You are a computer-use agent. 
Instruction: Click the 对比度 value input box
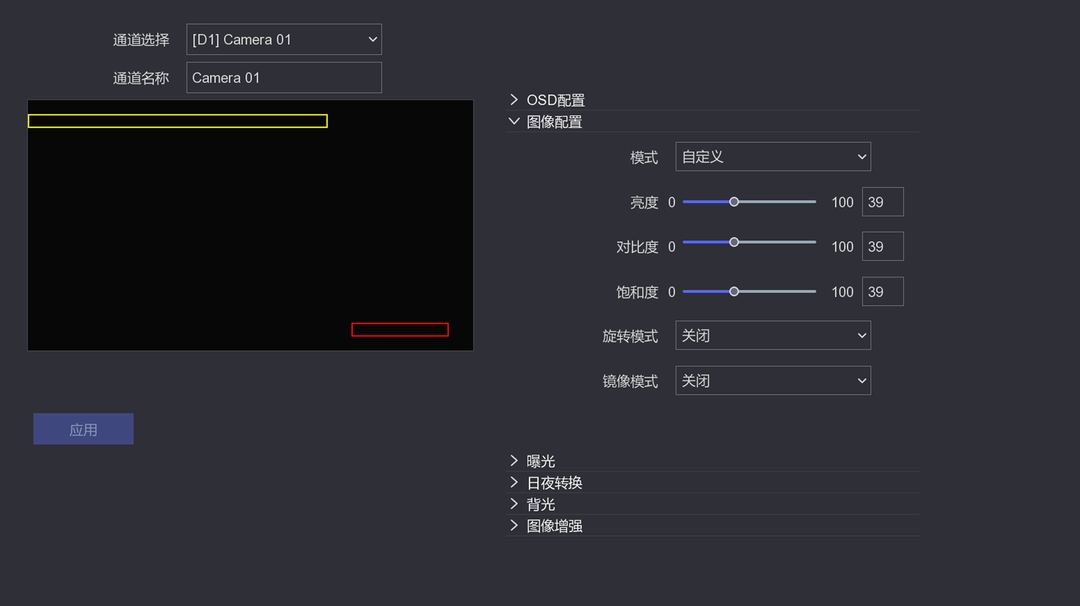pyautogui.click(x=882, y=247)
